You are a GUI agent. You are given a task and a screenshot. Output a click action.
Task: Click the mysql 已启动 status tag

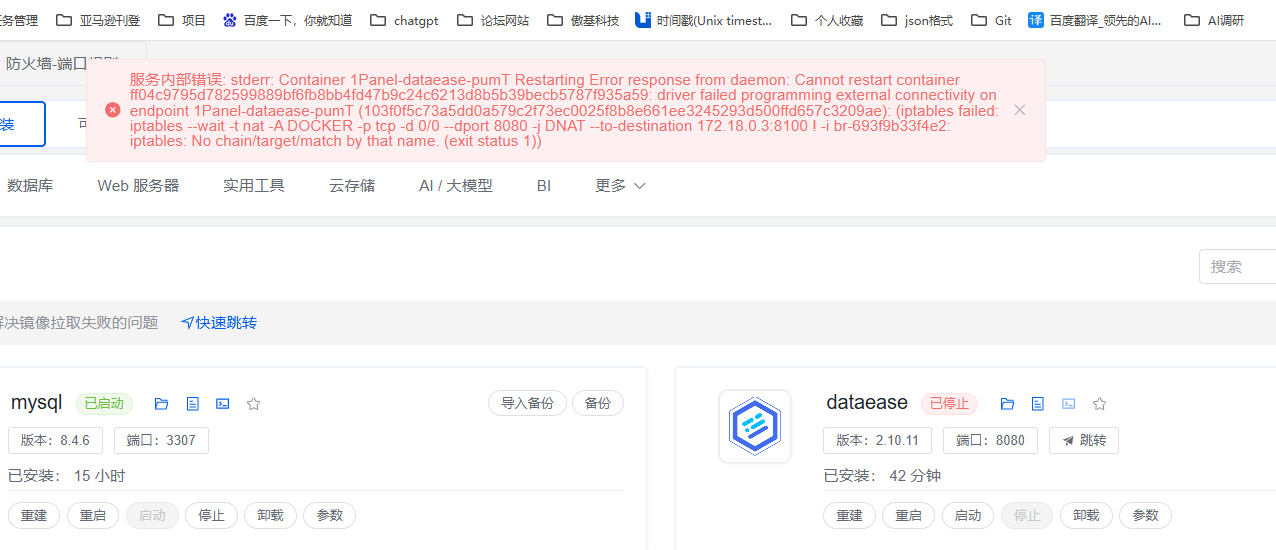104,404
